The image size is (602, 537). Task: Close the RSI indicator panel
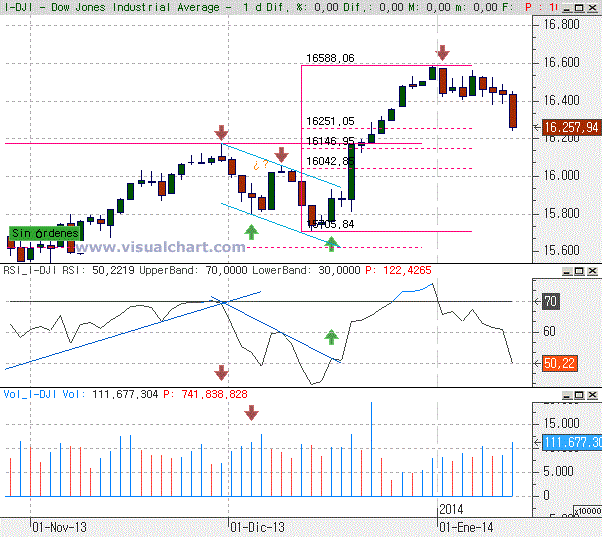(592, 271)
